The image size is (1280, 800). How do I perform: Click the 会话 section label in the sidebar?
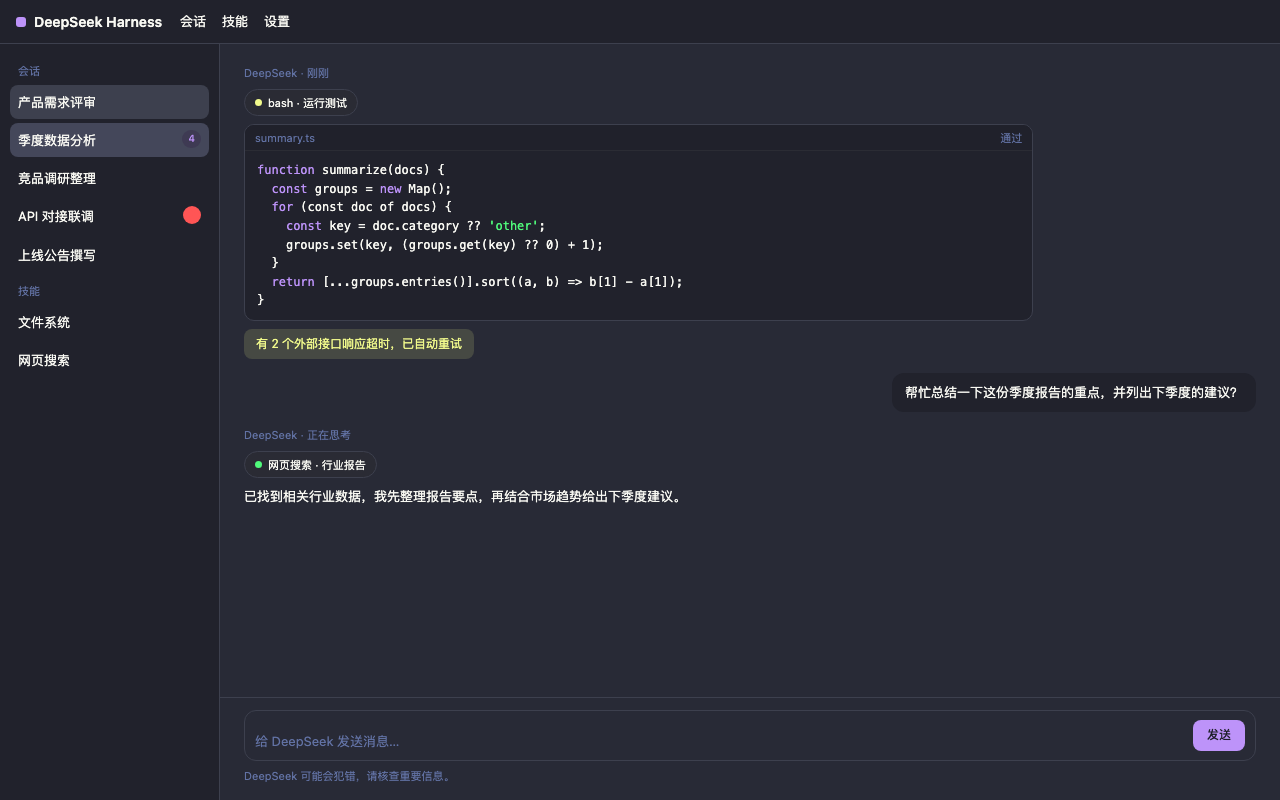[x=29, y=71]
